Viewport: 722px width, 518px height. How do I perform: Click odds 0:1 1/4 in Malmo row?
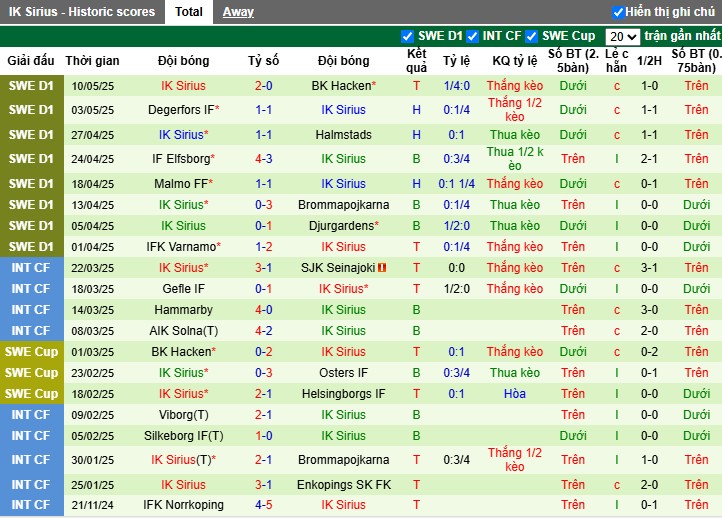tap(456, 184)
